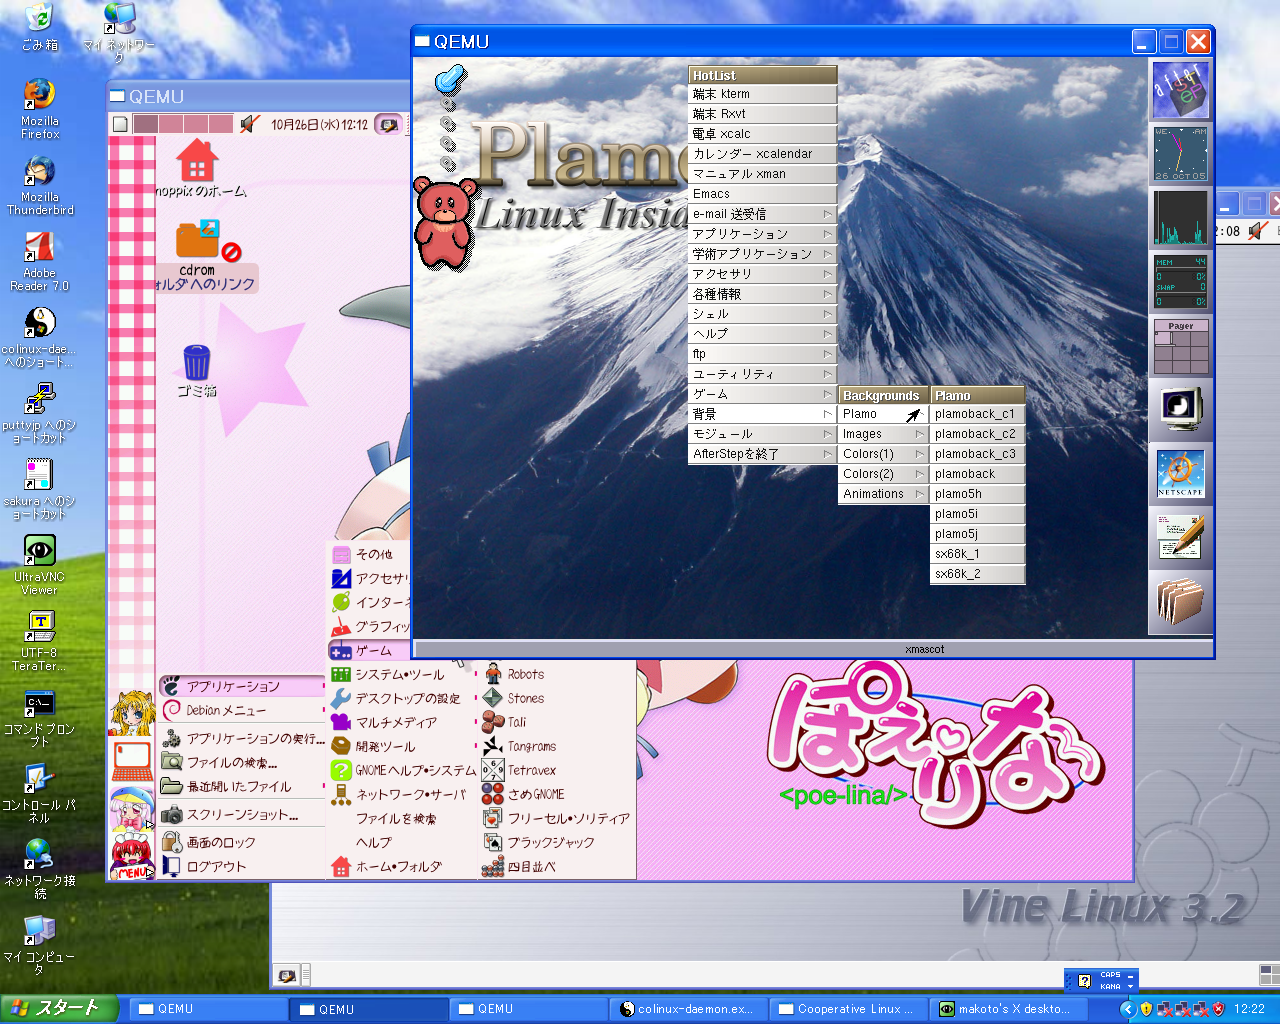Open ホーム・フォルダ menu entry
The height and width of the screenshot is (1024, 1280).
click(x=401, y=867)
